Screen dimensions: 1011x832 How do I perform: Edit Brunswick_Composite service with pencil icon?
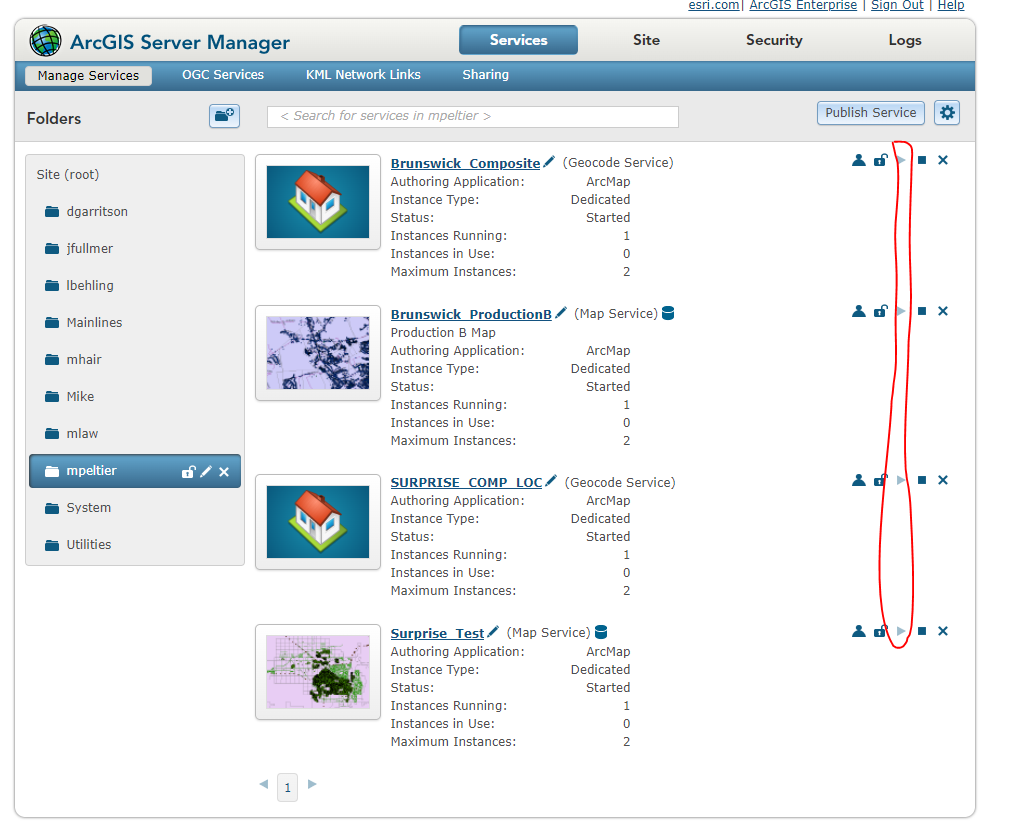(549, 162)
